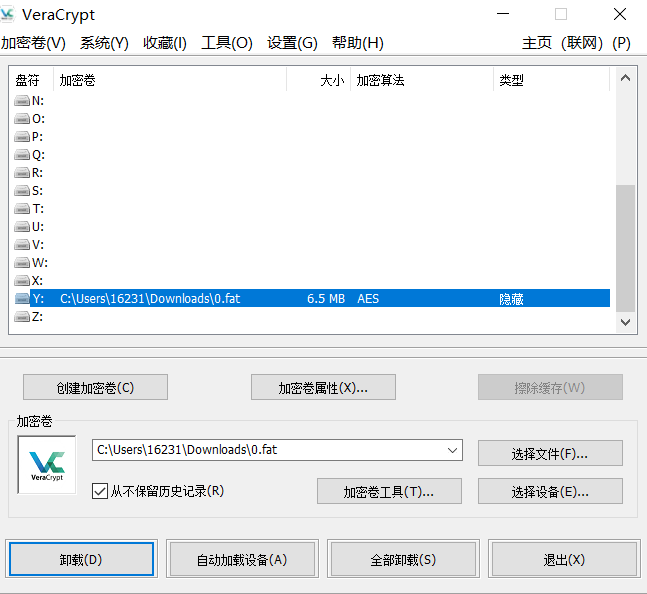Click the S: drive slot icon

click(x=22, y=191)
